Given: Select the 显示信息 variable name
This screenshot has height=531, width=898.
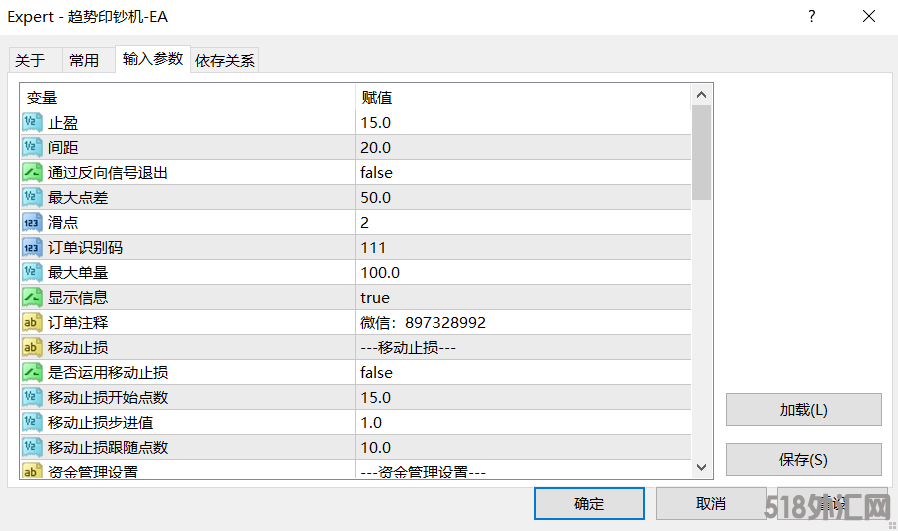Looking at the screenshot, I should 78,297.
